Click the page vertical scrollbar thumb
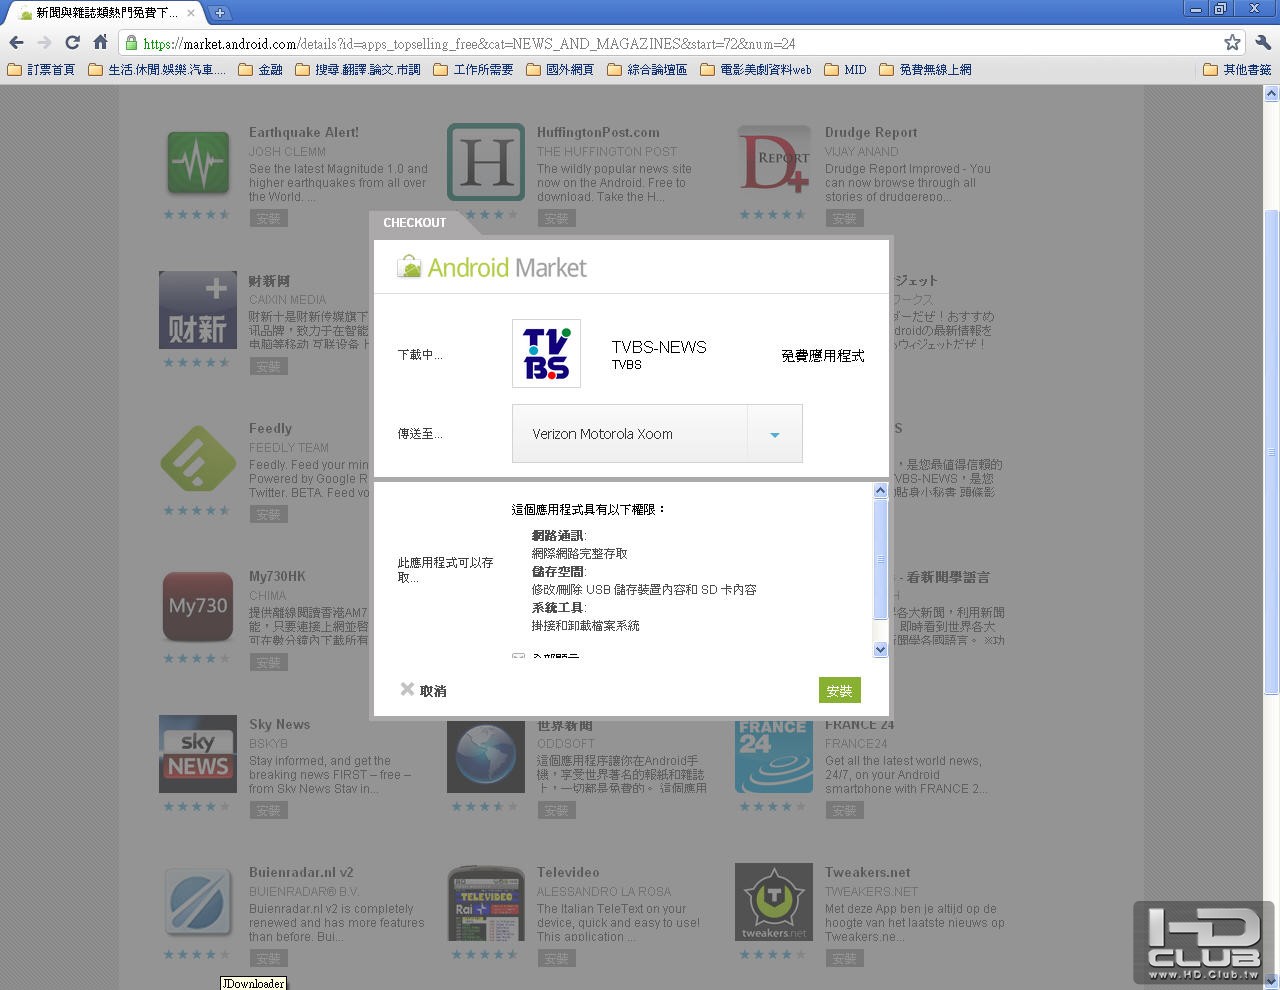 pyautogui.click(x=1271, y=452)
